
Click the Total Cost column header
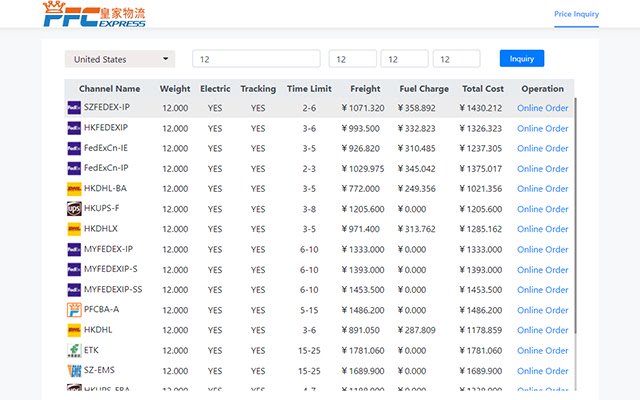tap(483, 89)
